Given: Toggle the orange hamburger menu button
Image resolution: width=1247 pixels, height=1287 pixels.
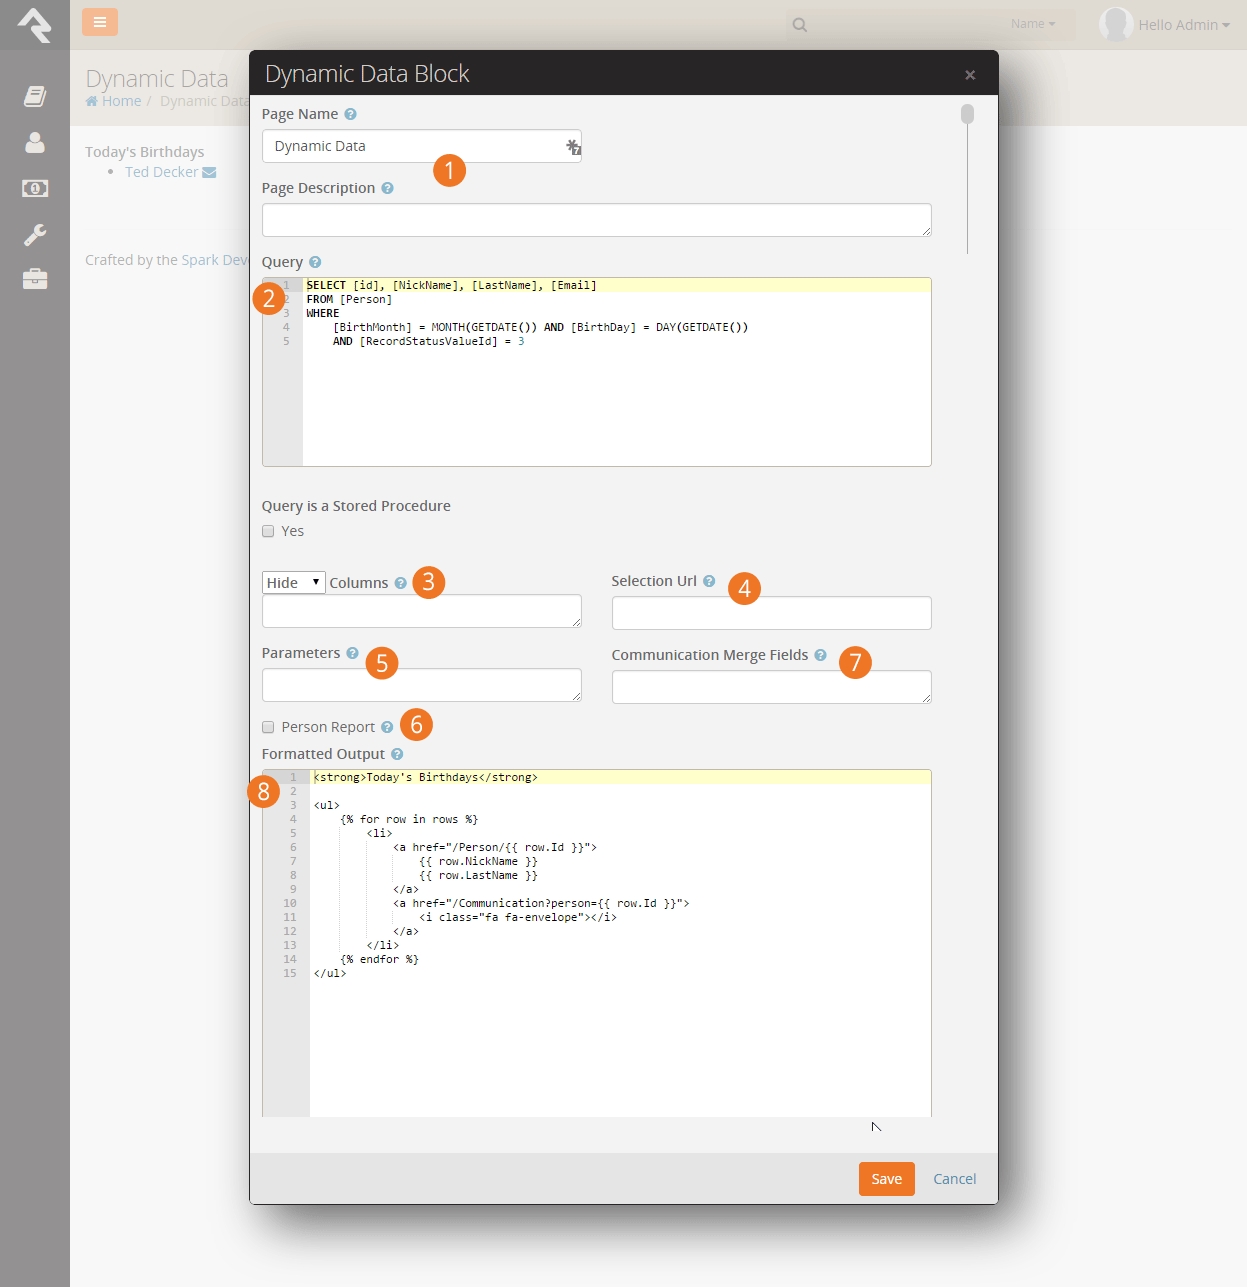Looking at the screenshot, I should coord(100,22).
